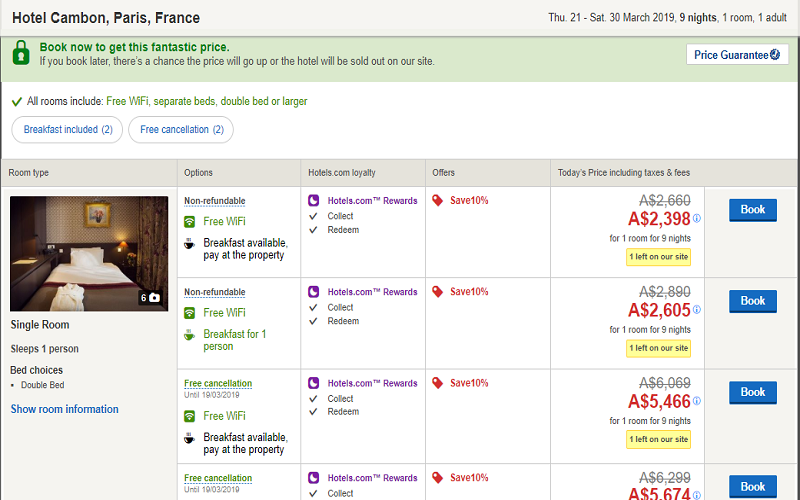
Task: Open Show room information link
Action: coord(64,409)
